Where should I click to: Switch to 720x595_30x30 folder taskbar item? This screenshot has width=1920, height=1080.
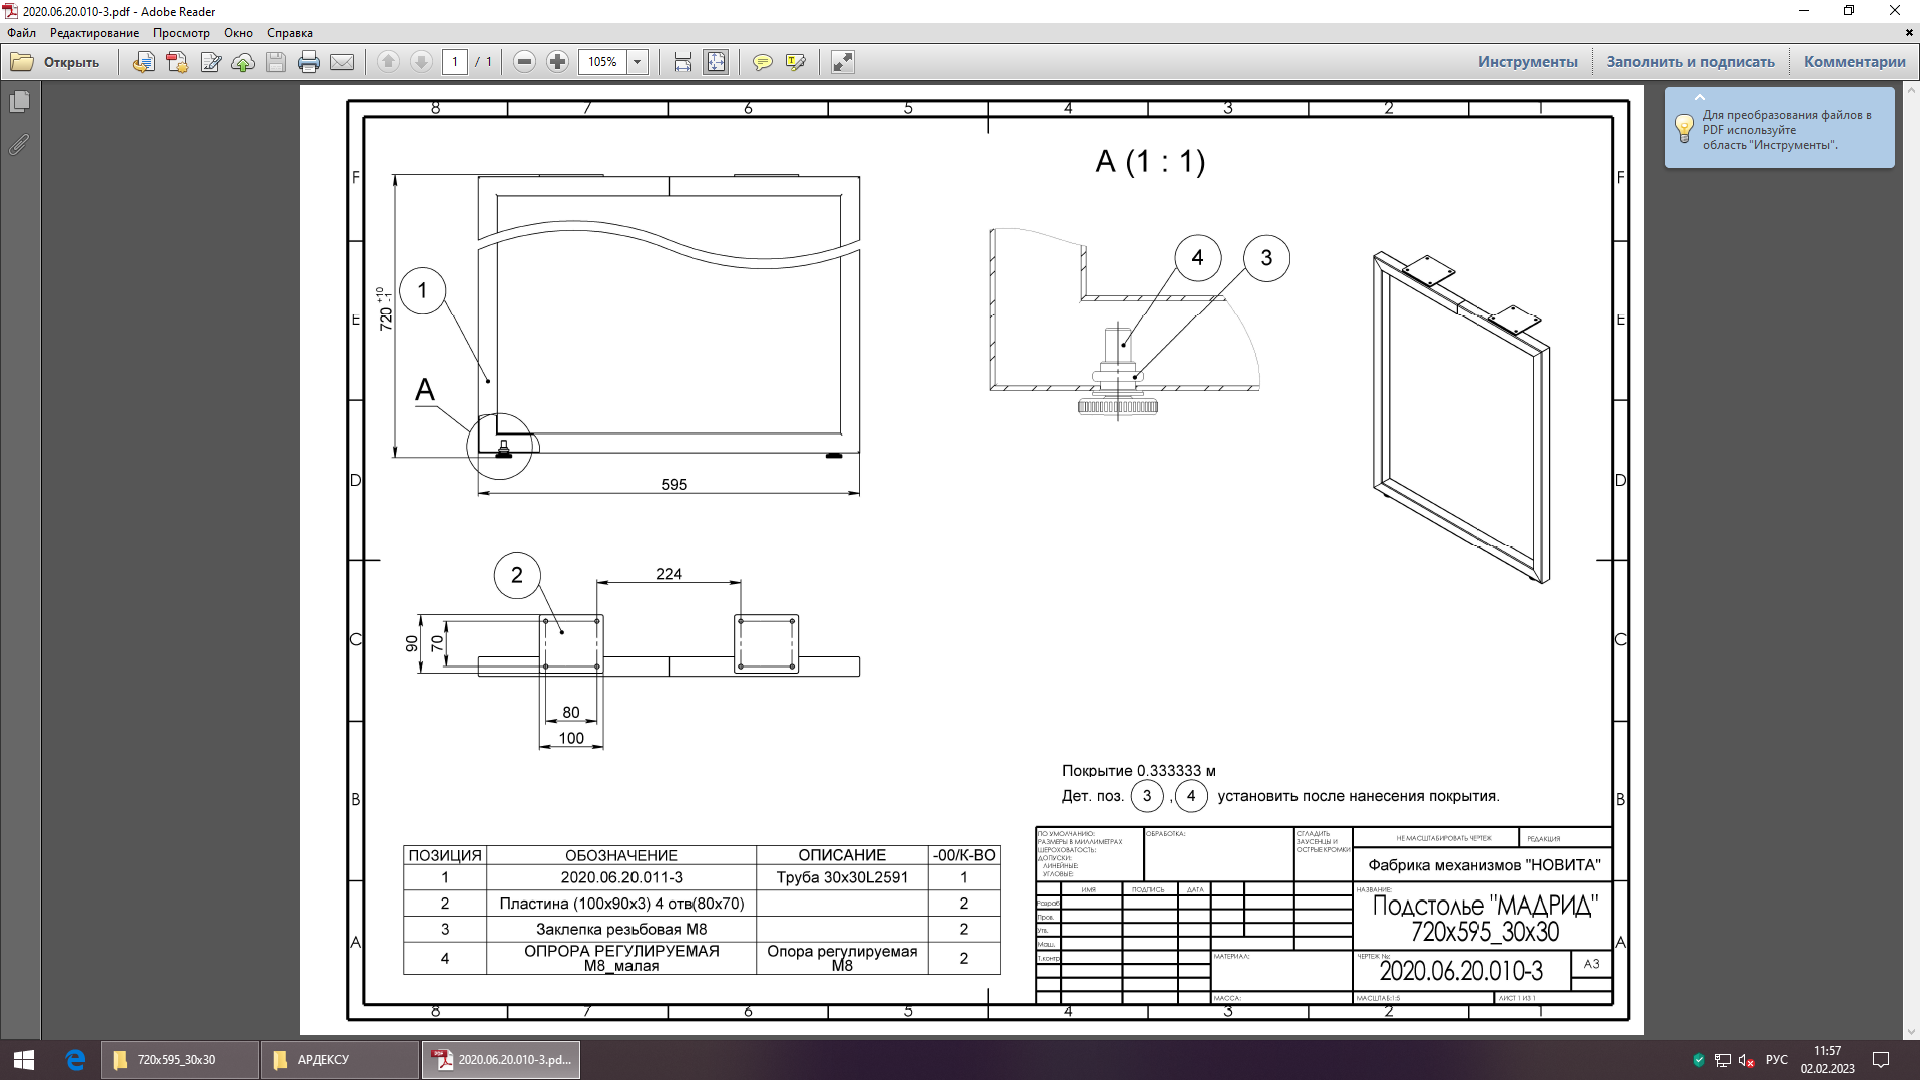coord(179,1060)
